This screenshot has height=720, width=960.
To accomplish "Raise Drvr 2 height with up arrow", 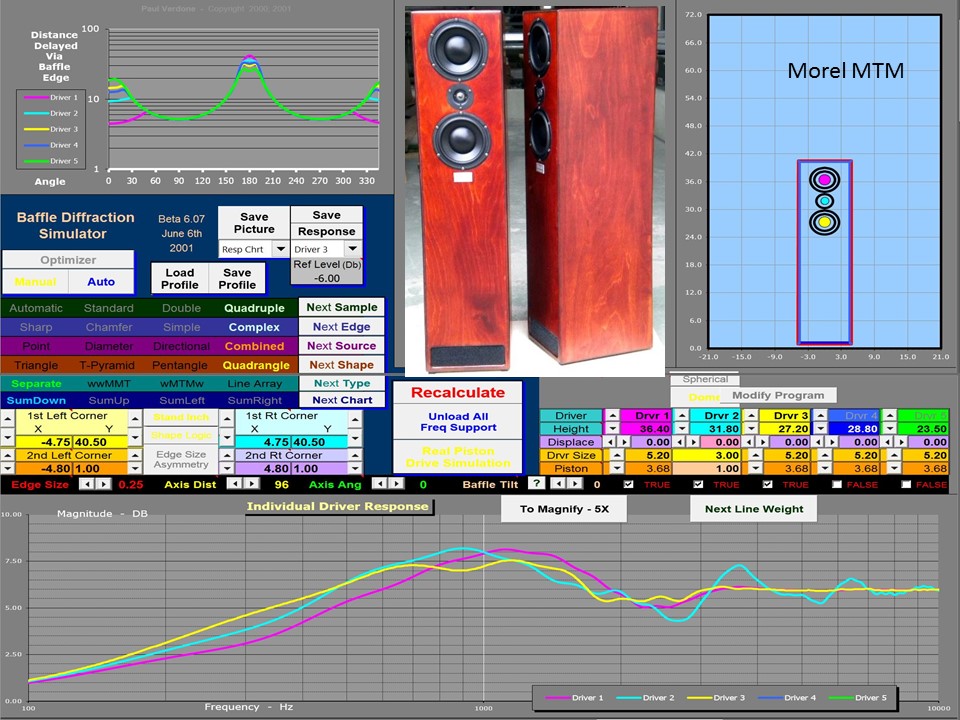I will point(682,415).
